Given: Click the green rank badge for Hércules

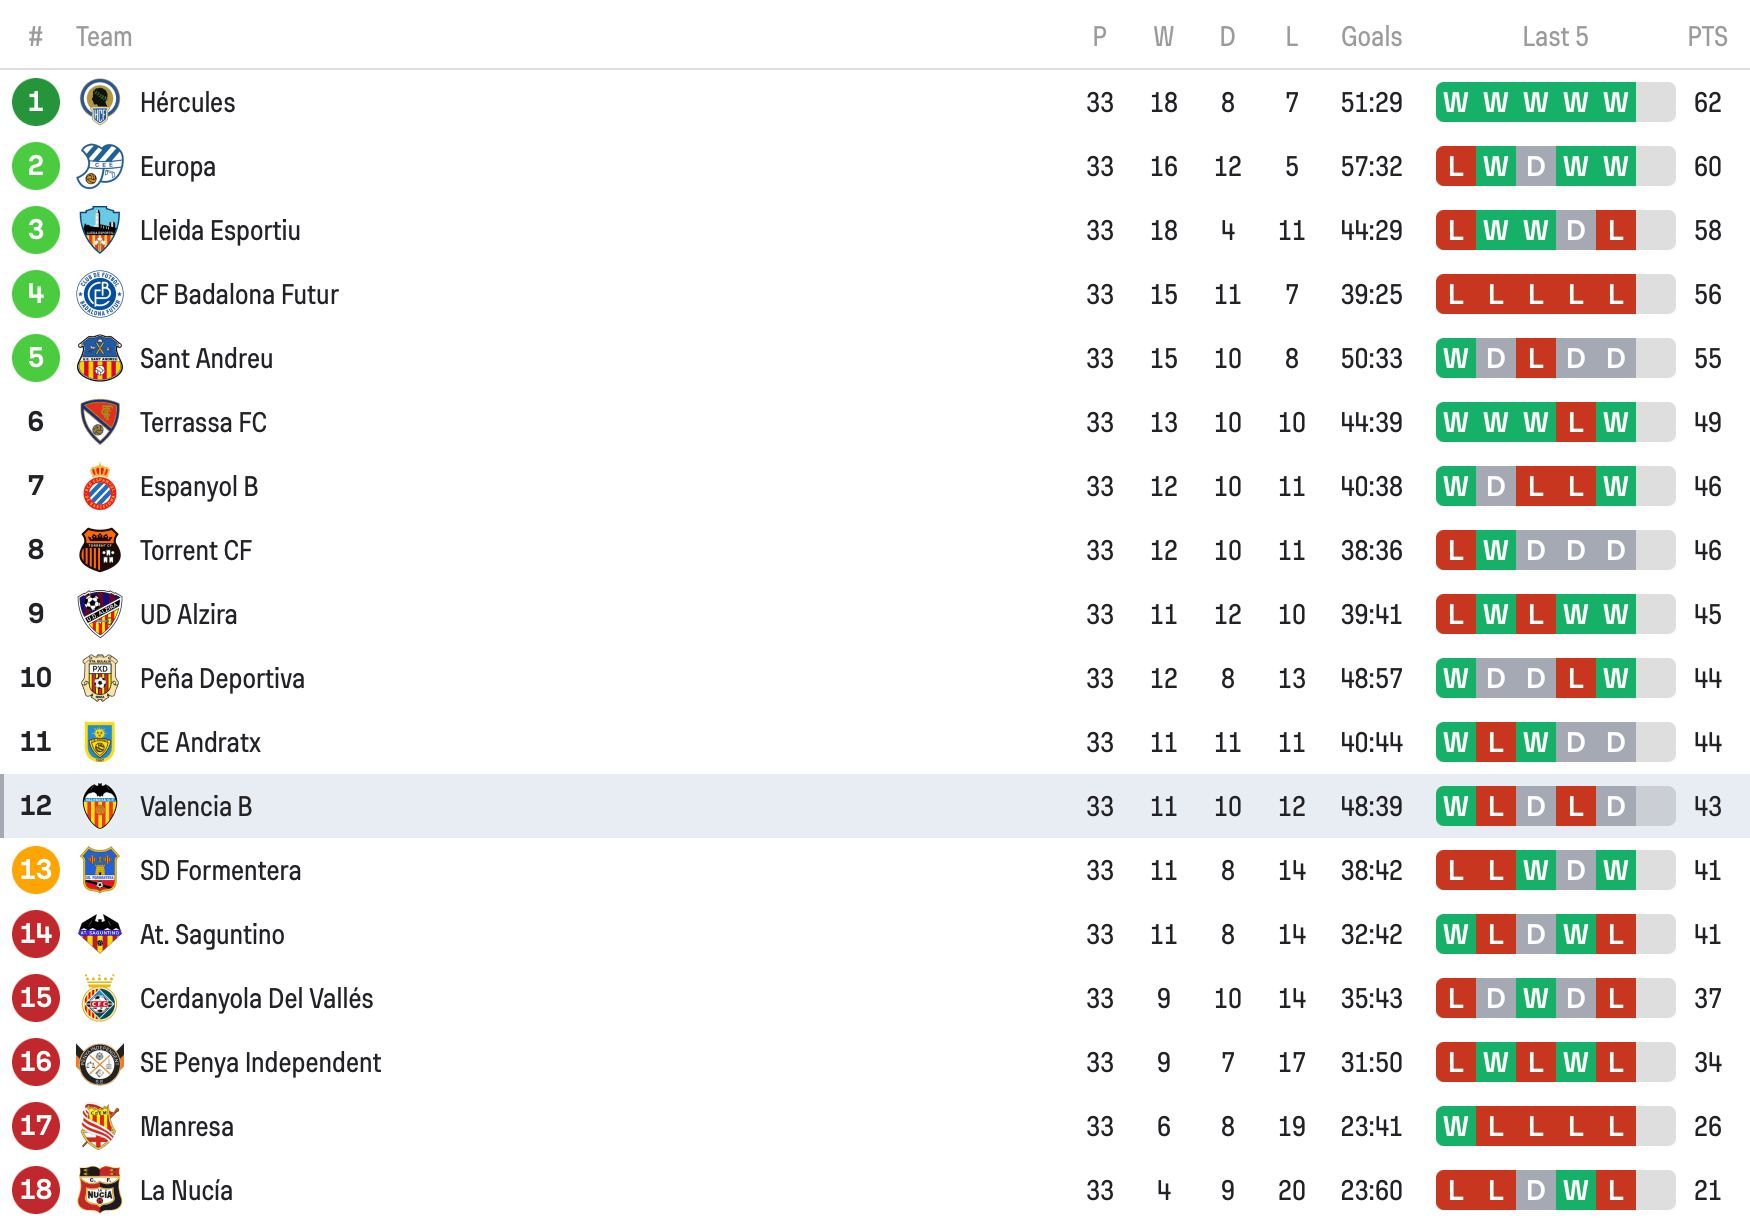Looking at the screenshot, I should pos(36,102).
